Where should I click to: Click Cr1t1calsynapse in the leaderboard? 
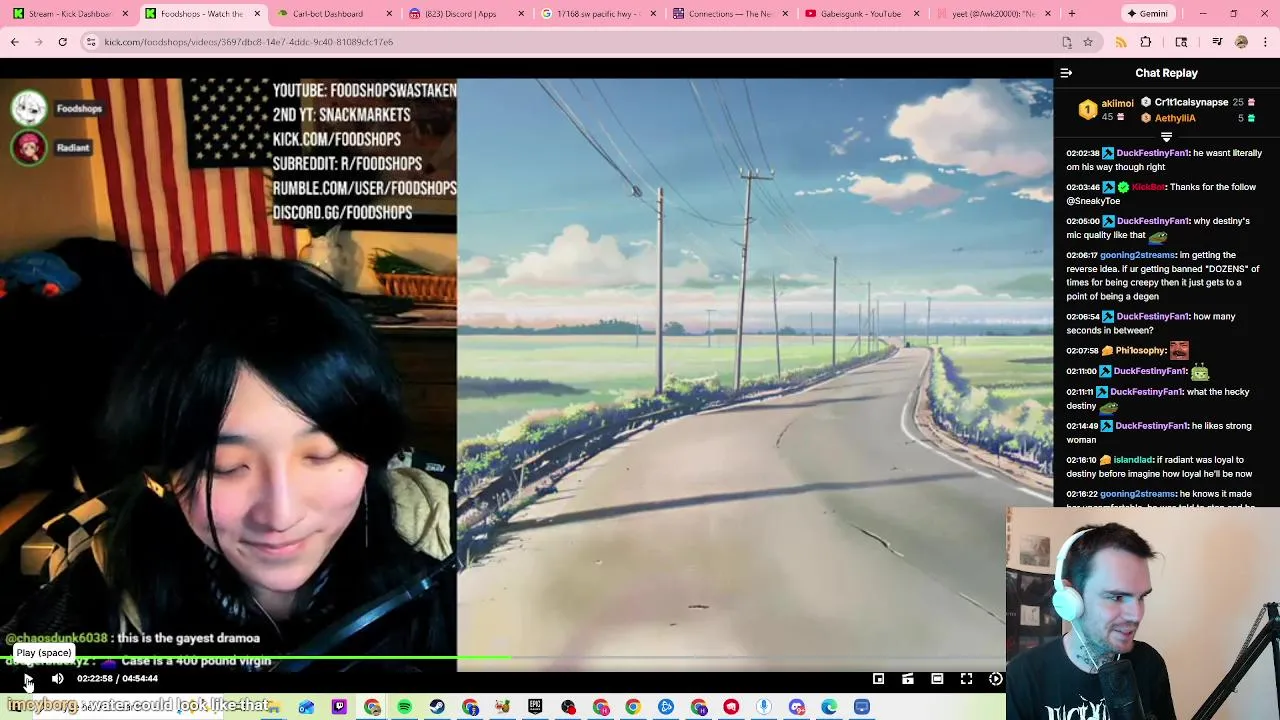1191,102
